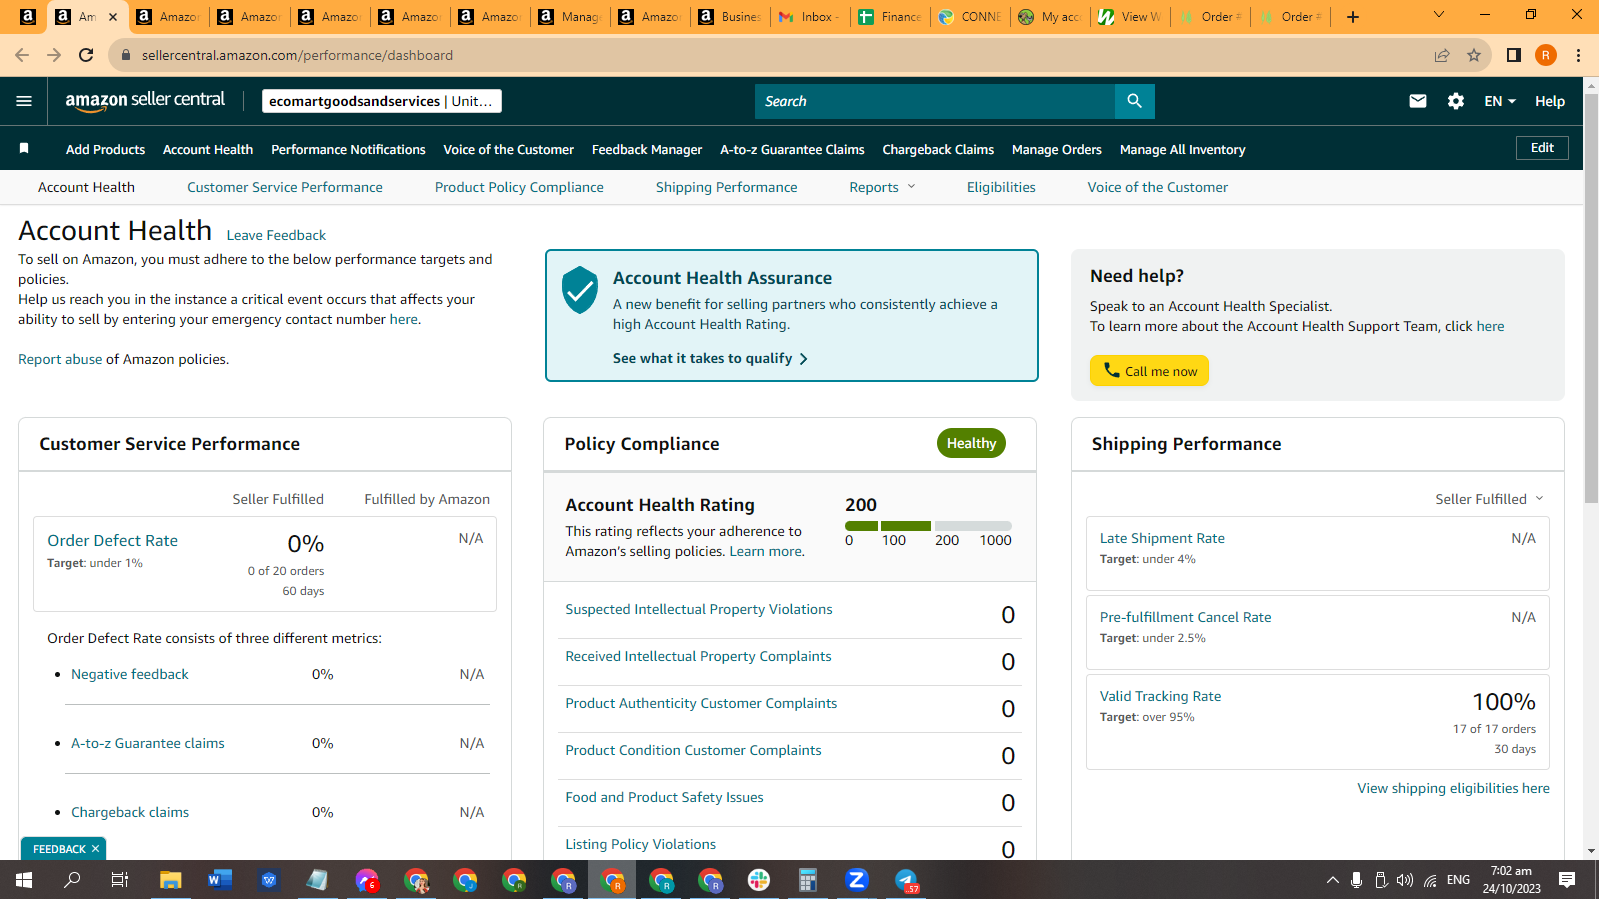1599x899 pixels.
Task: Open Calculator from the taskbar
Action: 807,880
